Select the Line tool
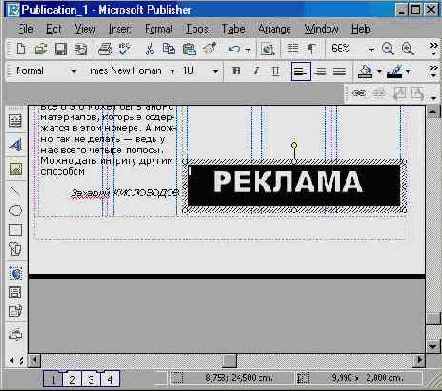This screenshot has height=391, width=442. coord(15,191)
